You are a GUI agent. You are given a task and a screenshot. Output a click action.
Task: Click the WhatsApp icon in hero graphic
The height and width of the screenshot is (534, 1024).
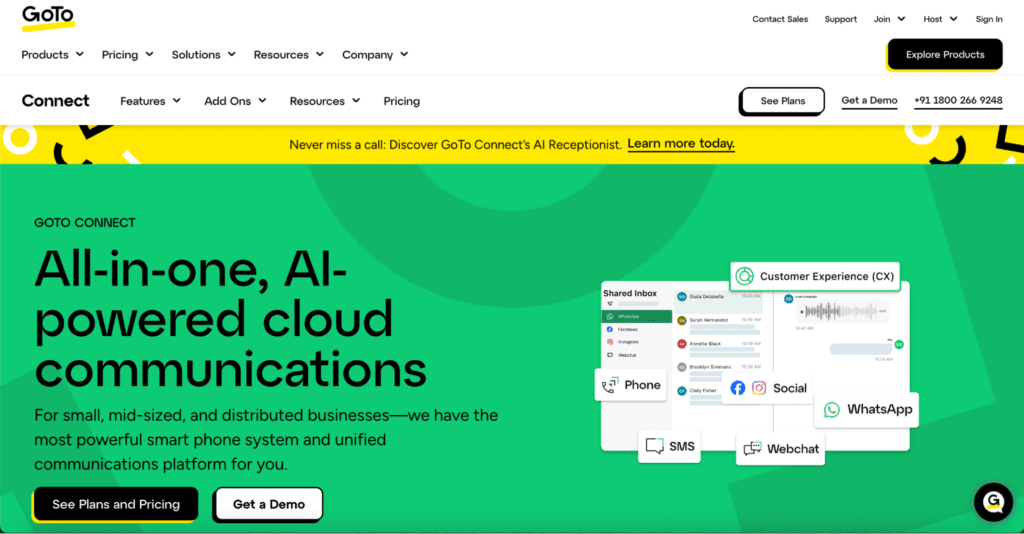[x=832, y=409]
